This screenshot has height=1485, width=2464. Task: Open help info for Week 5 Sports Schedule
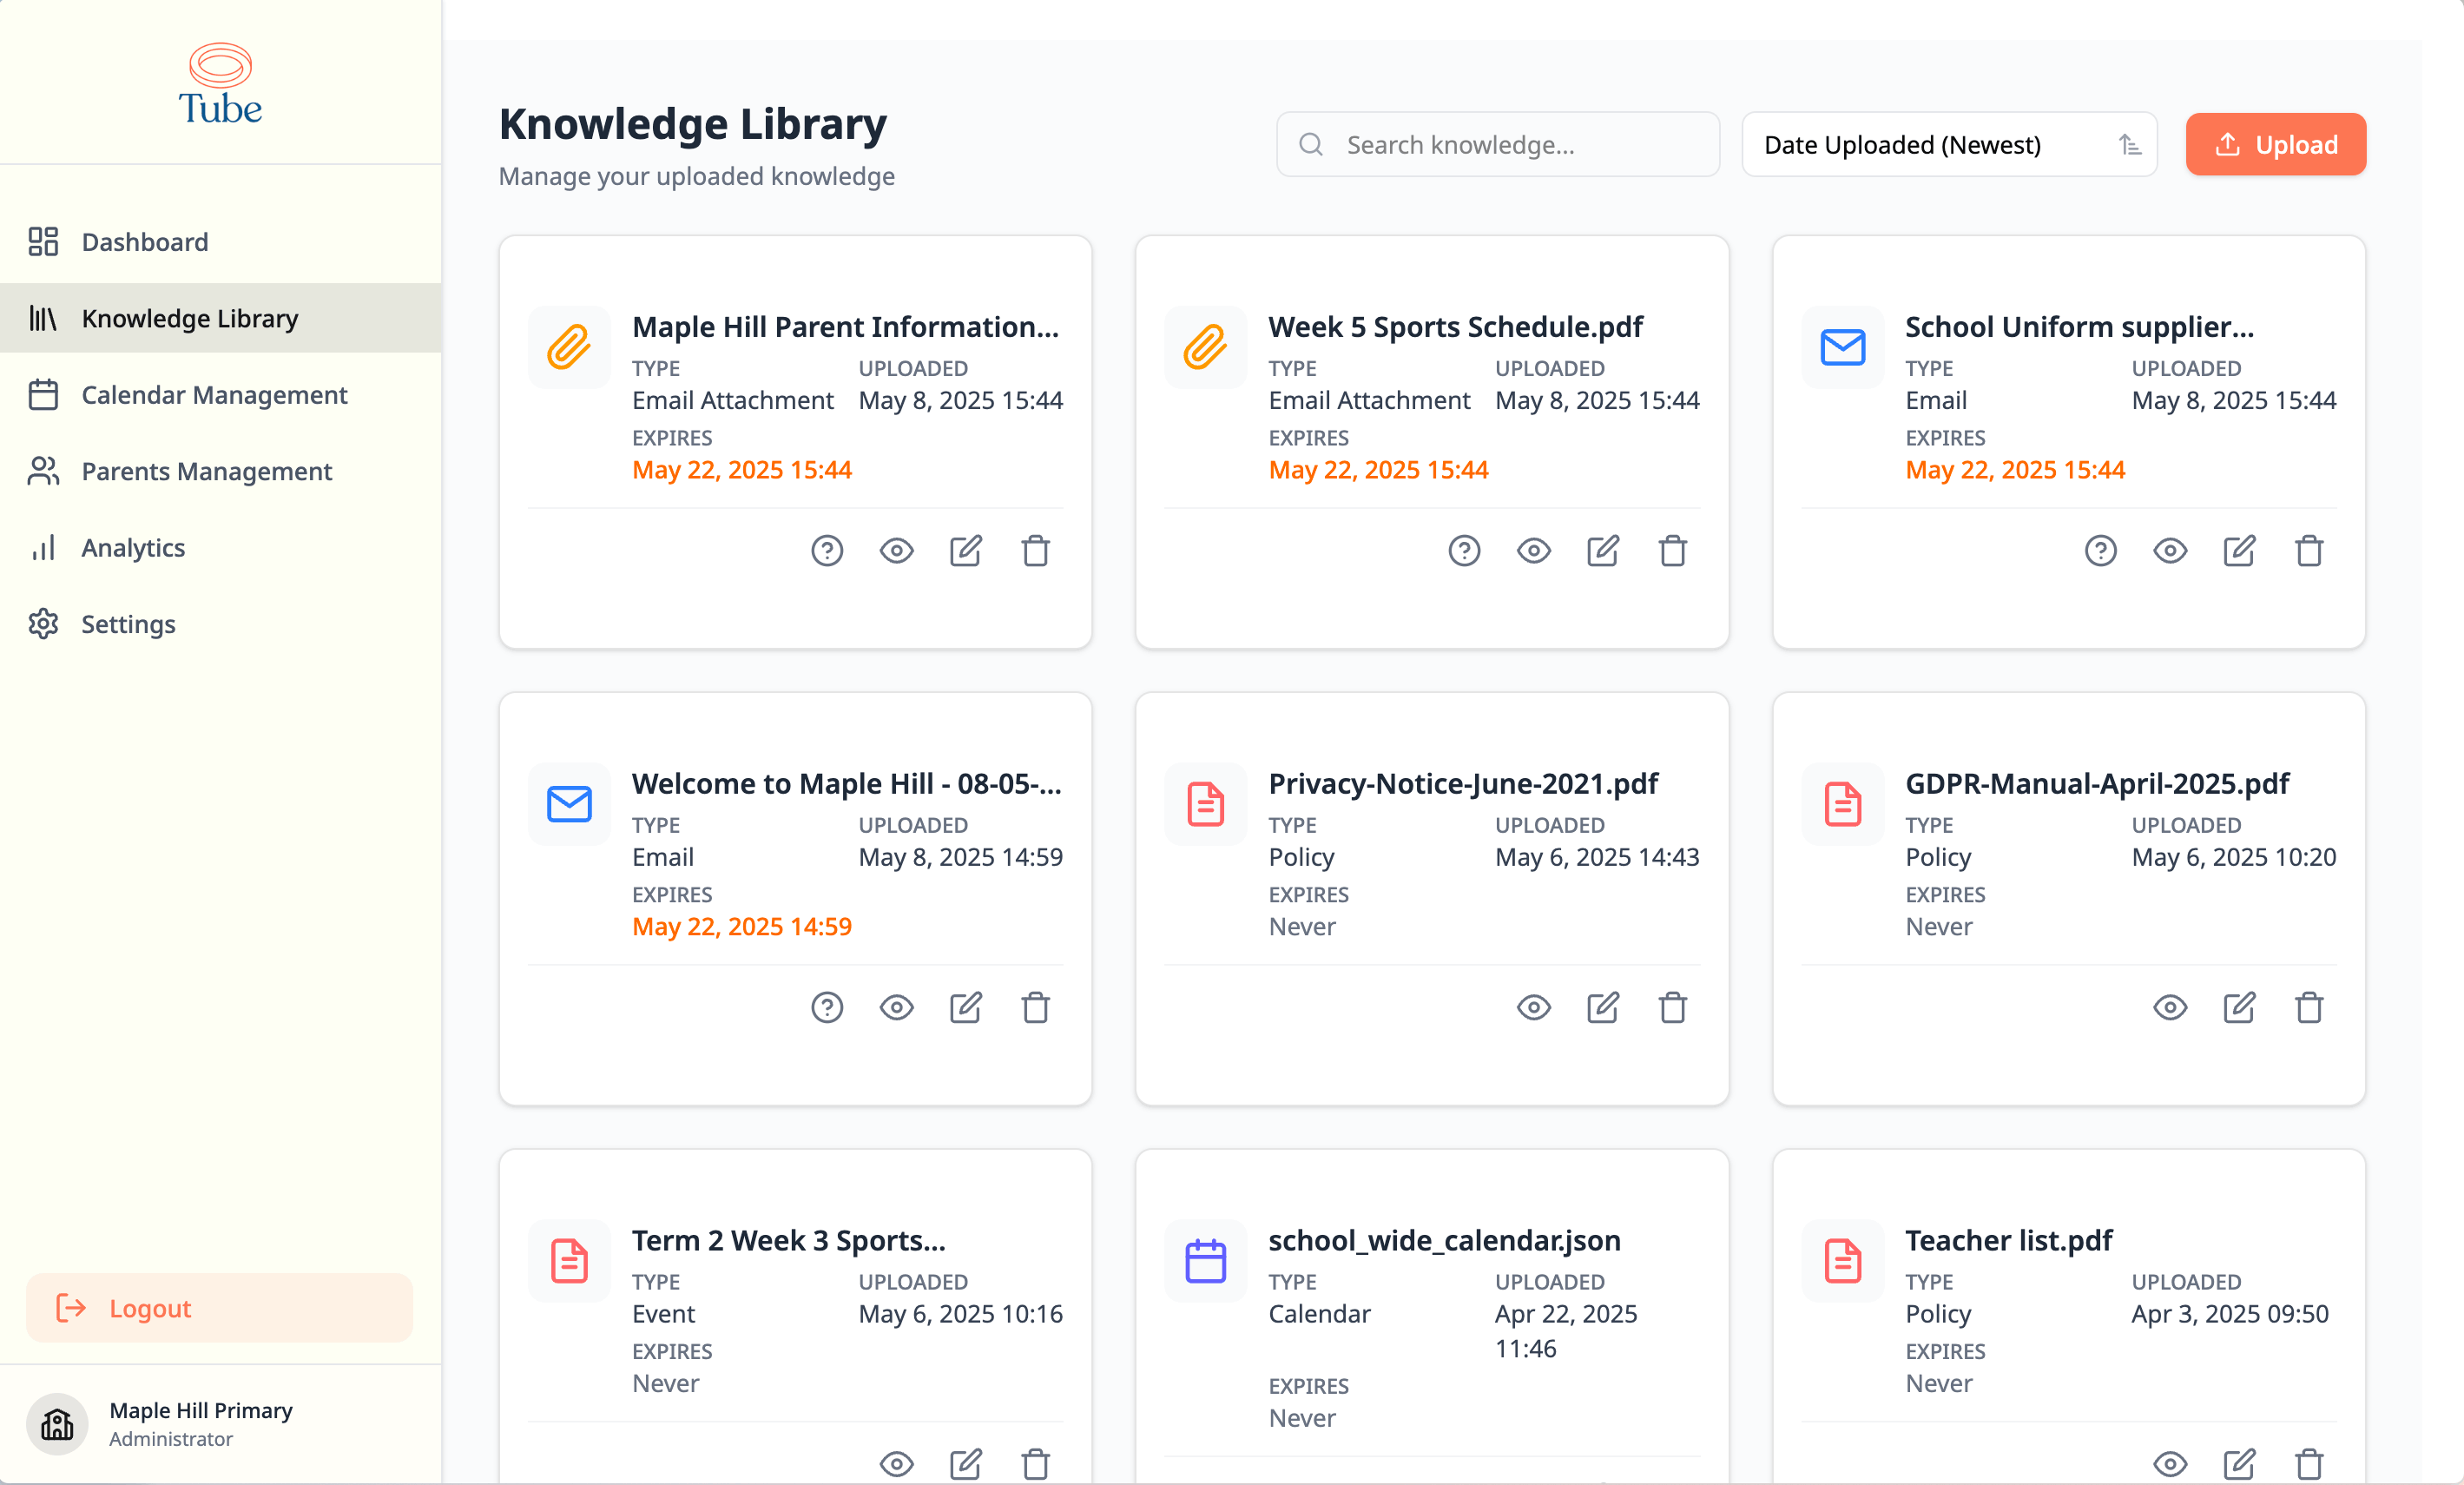(1463, 550)
